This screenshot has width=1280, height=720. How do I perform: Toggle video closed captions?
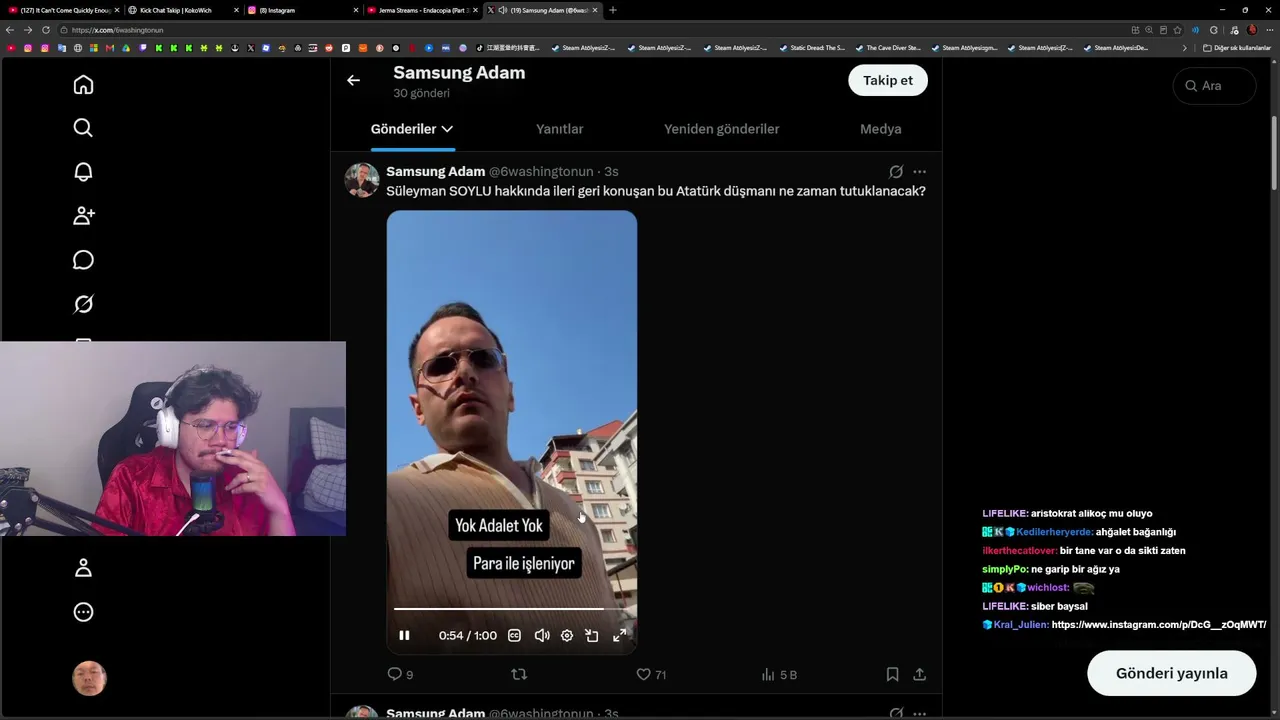tap(514, 635)
